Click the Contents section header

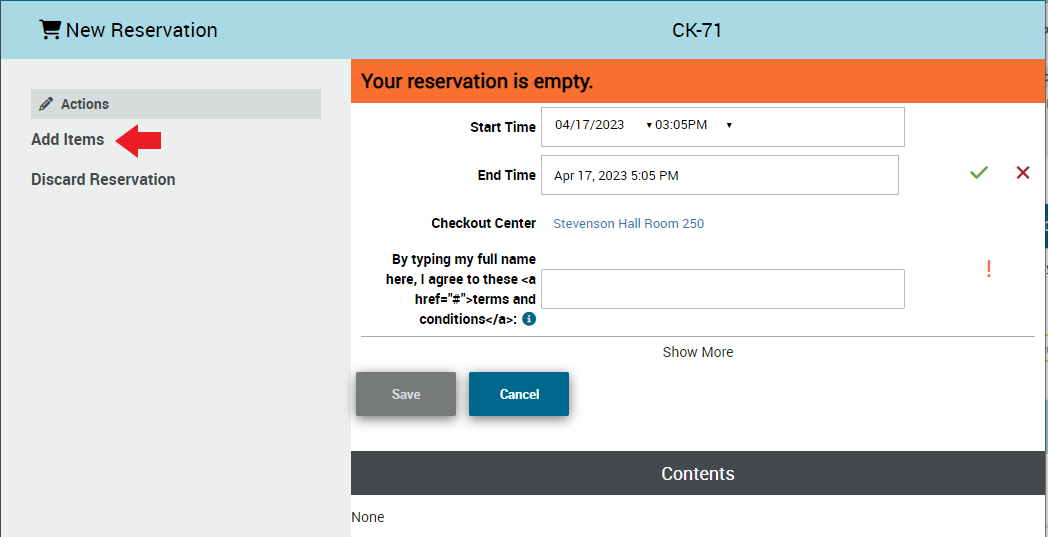(x=697, y=474)
